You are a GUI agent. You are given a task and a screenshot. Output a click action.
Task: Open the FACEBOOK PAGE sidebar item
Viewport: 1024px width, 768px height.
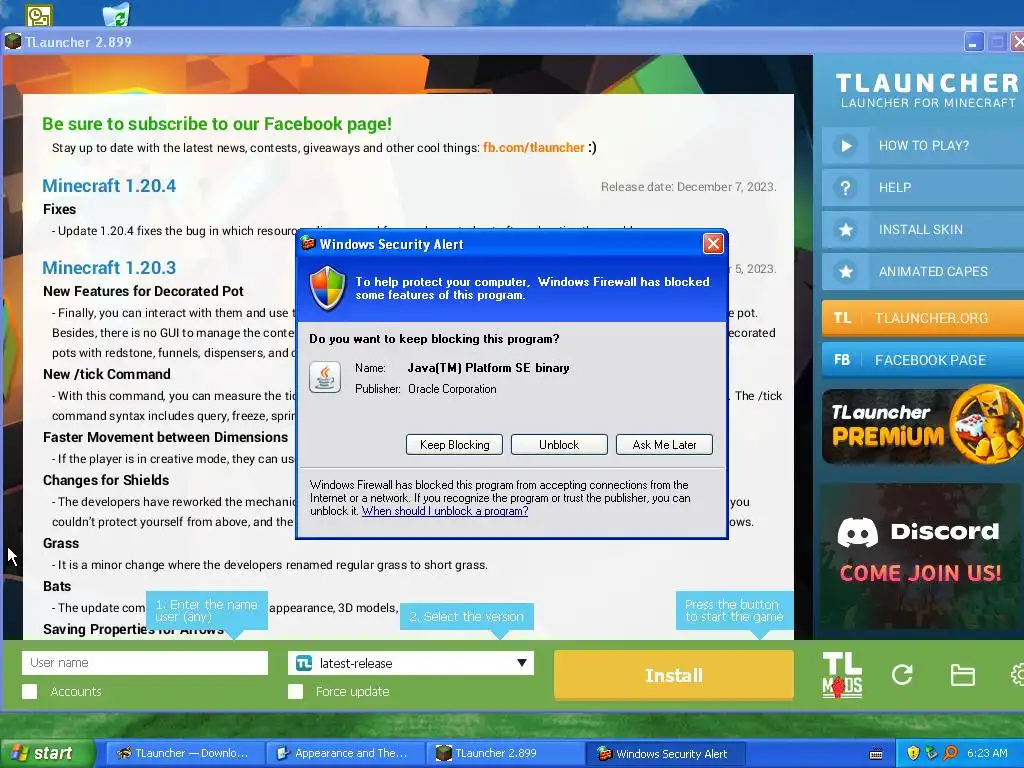pyautogui.click(x=923, y=360)
